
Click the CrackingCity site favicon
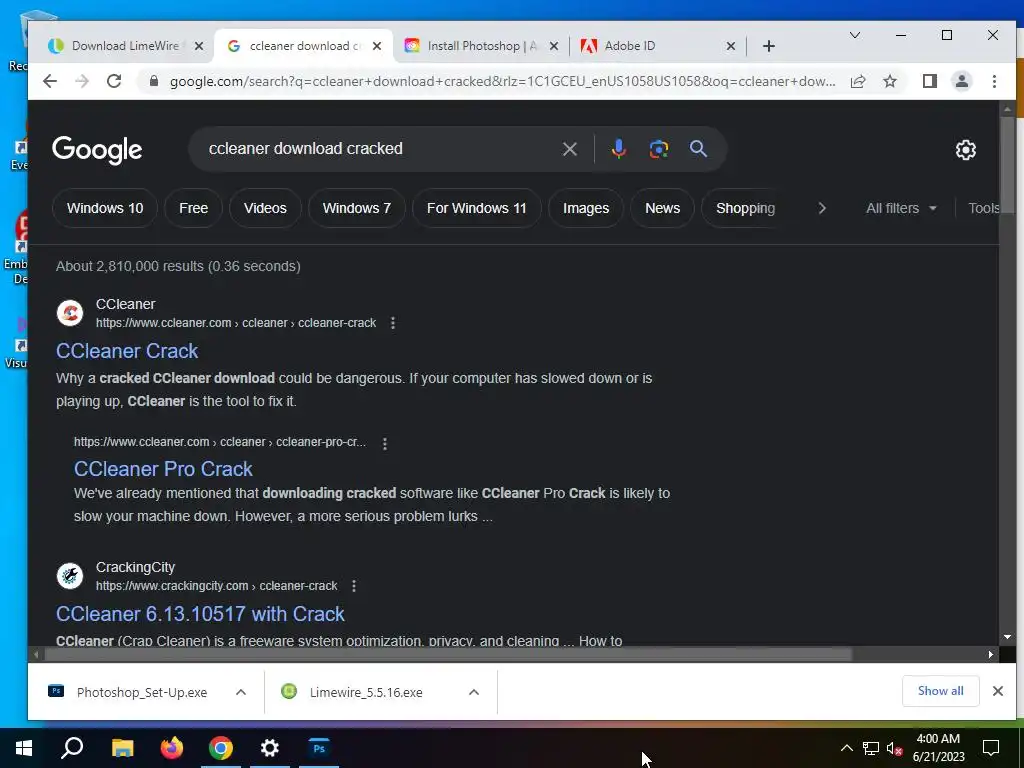click(x=70, y=576)
